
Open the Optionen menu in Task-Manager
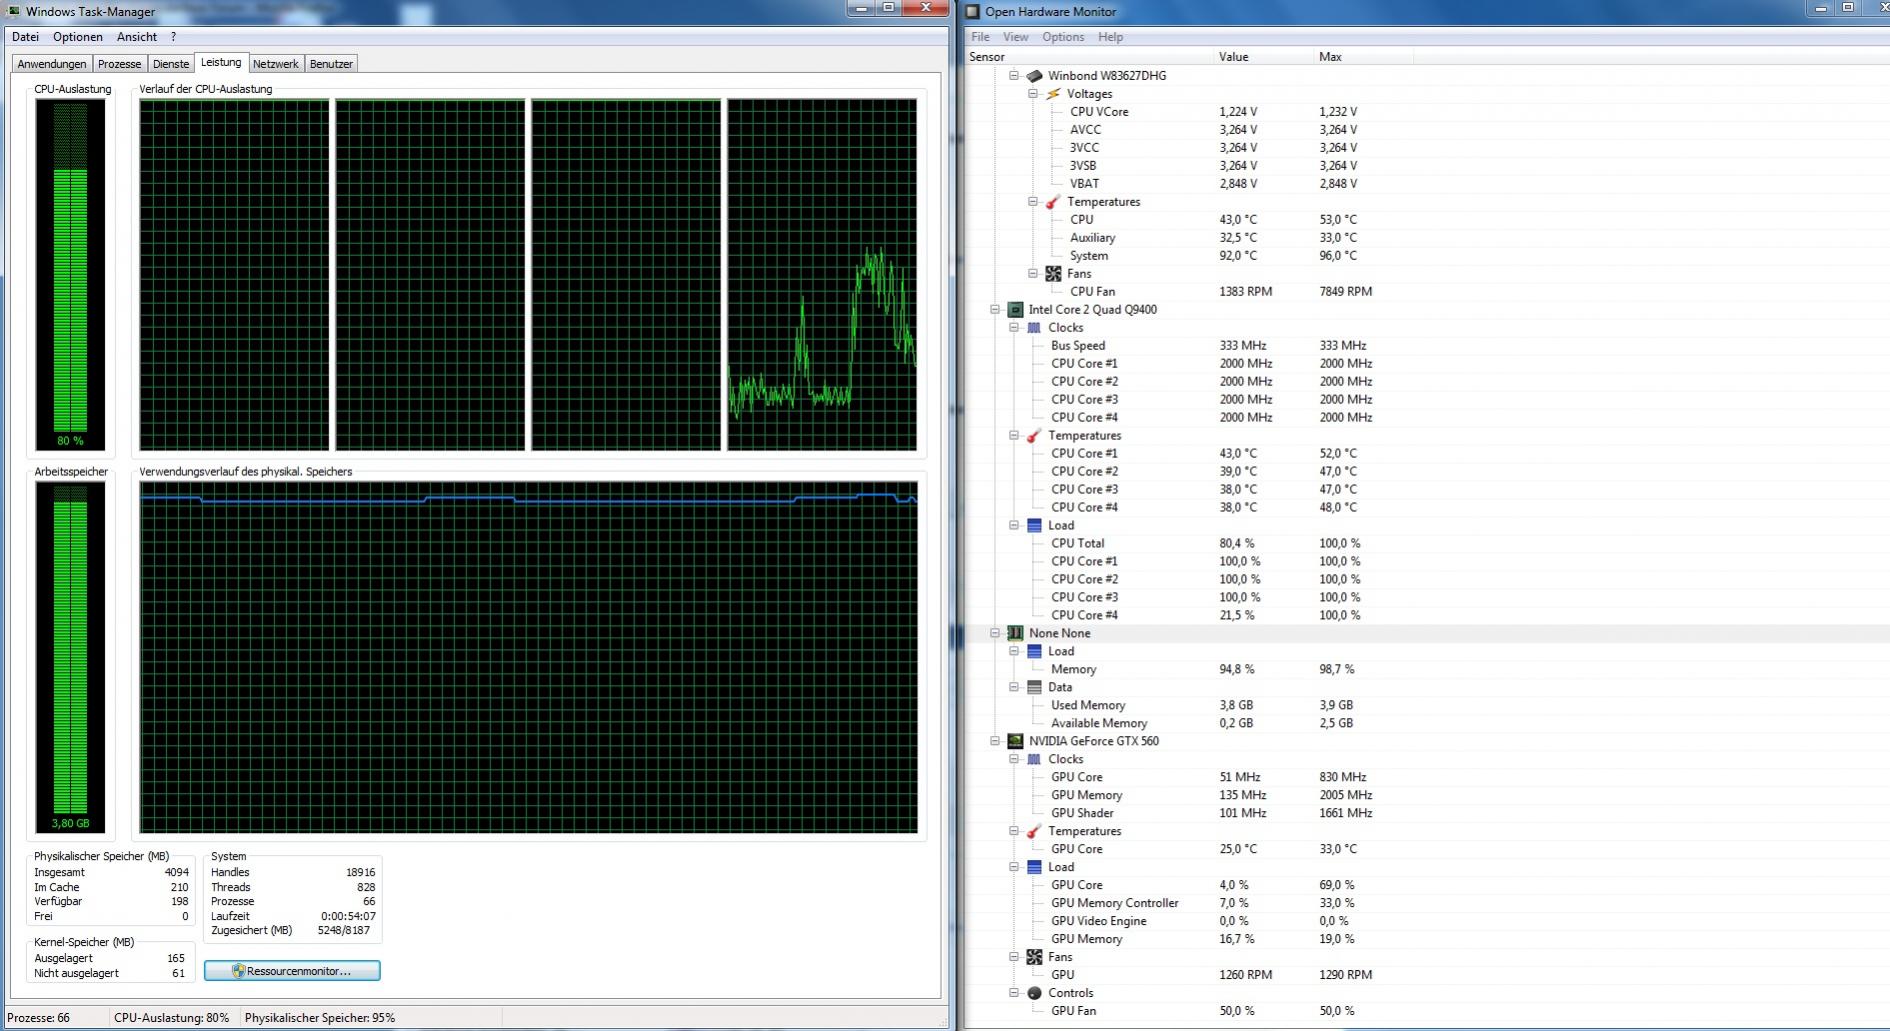point(78,37)
